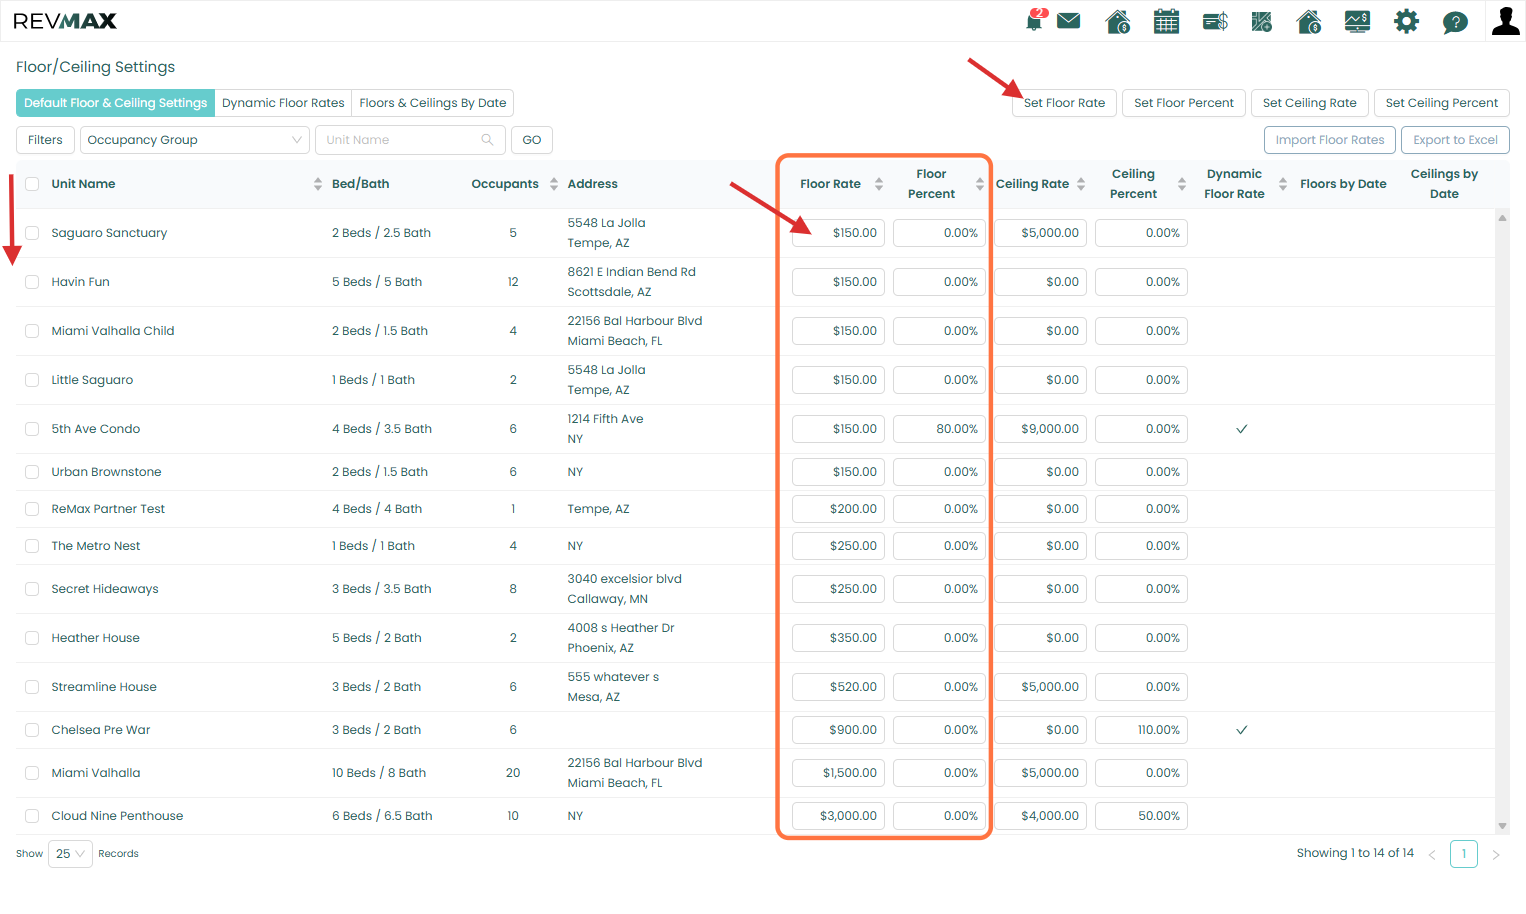
Task: Sort by Floor Rate using its sort arrows
Action: tap(879, 184)
